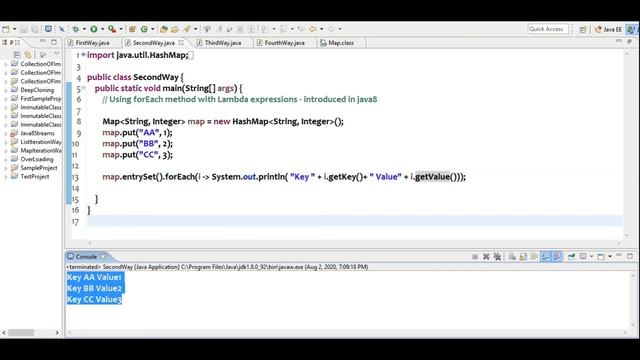Open the New wizard dropdown arrow

(14, 29)
